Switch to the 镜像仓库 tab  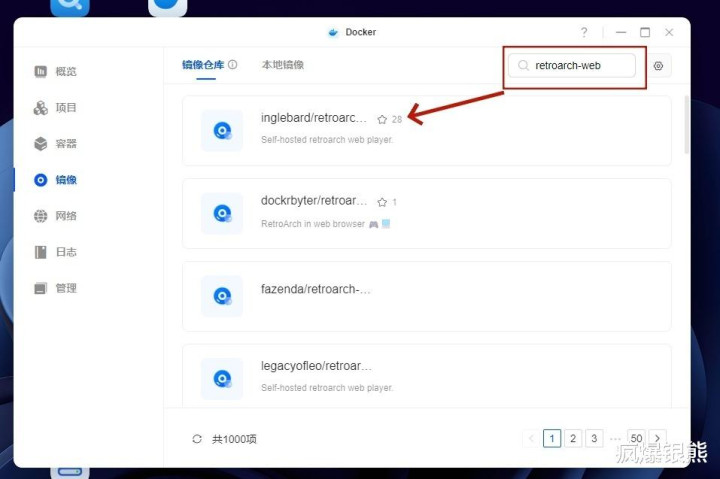click(203, 65)
